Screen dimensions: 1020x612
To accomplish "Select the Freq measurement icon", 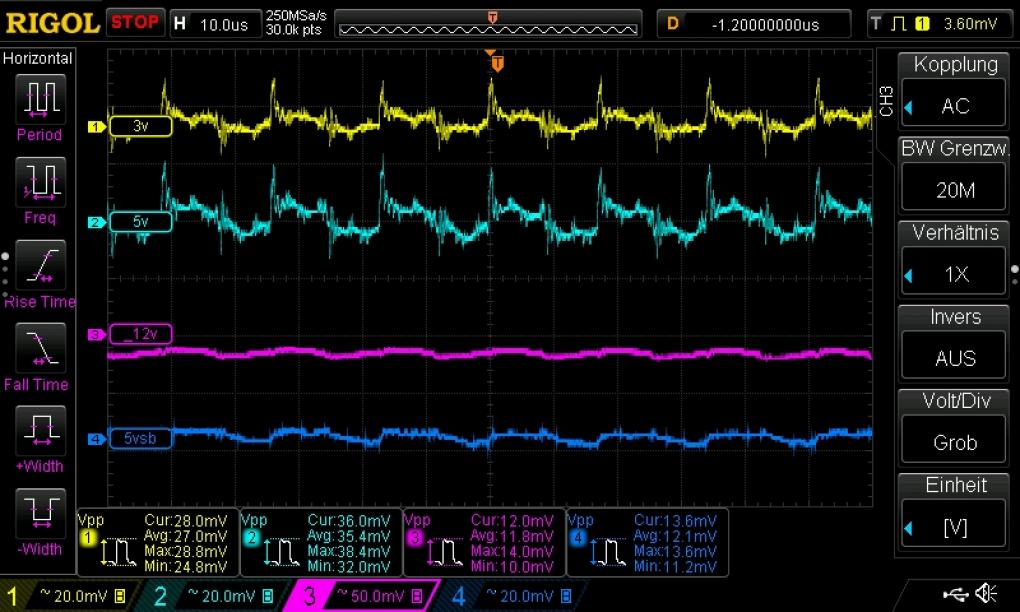I will tap(40, 181).
